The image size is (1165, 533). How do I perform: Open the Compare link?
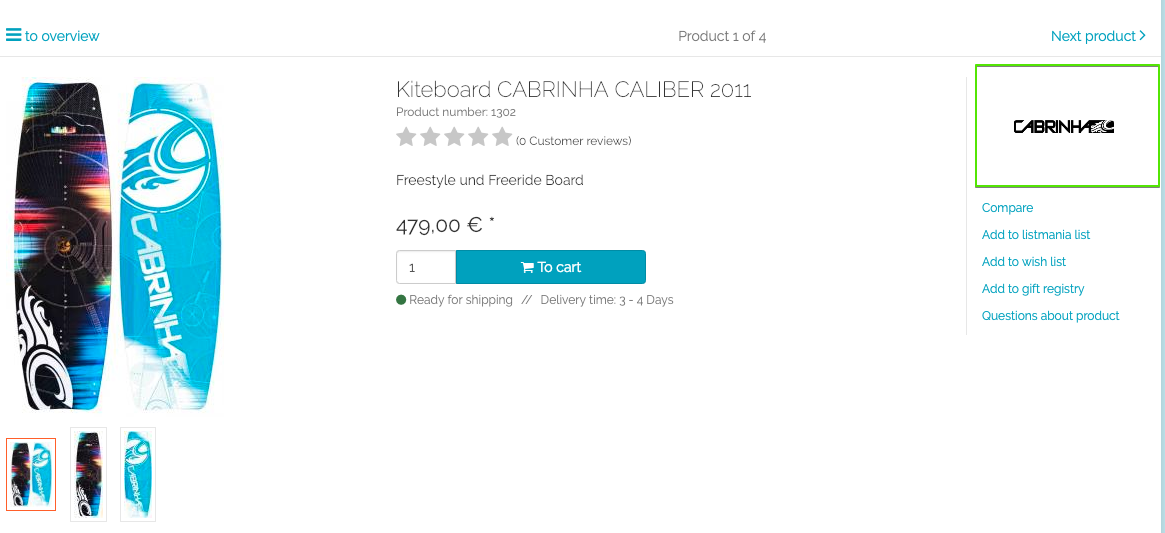point(1007,208)
